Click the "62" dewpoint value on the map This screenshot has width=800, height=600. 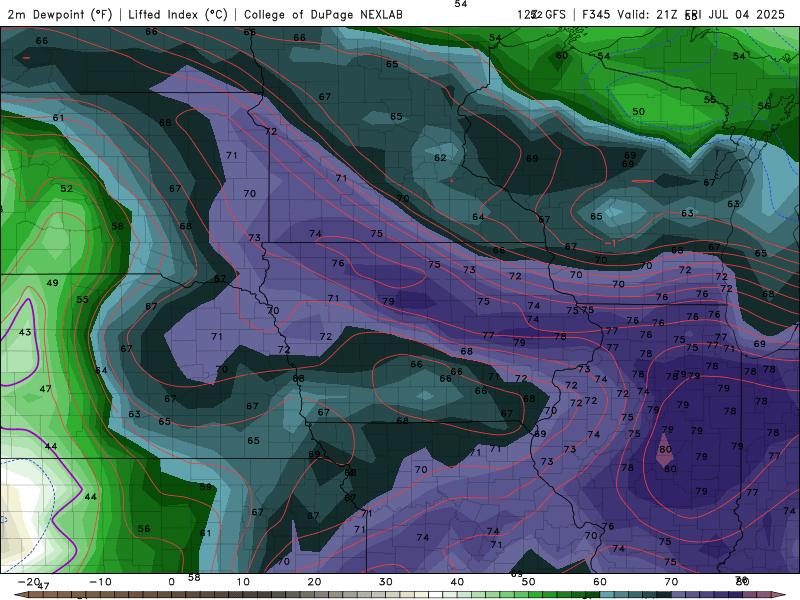pyautogui.click(x=440, y=158)
